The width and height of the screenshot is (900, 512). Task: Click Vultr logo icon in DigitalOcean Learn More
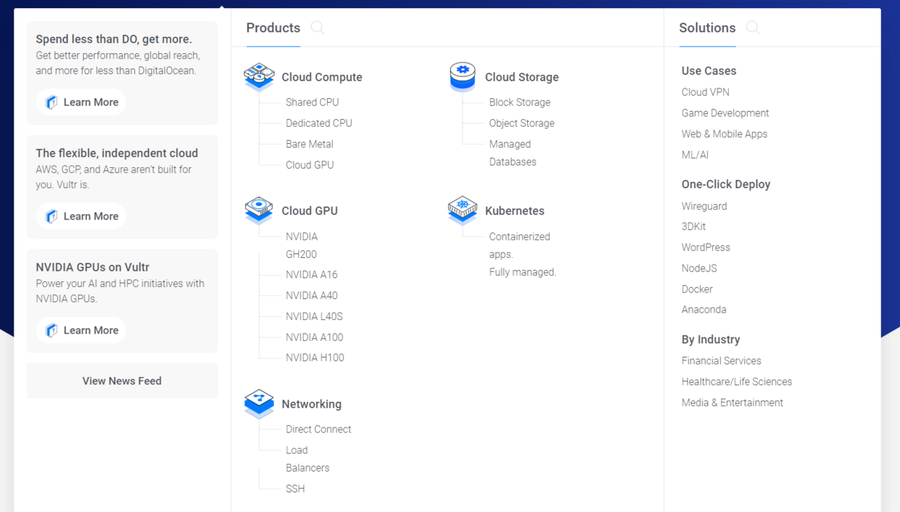point(52,102)
